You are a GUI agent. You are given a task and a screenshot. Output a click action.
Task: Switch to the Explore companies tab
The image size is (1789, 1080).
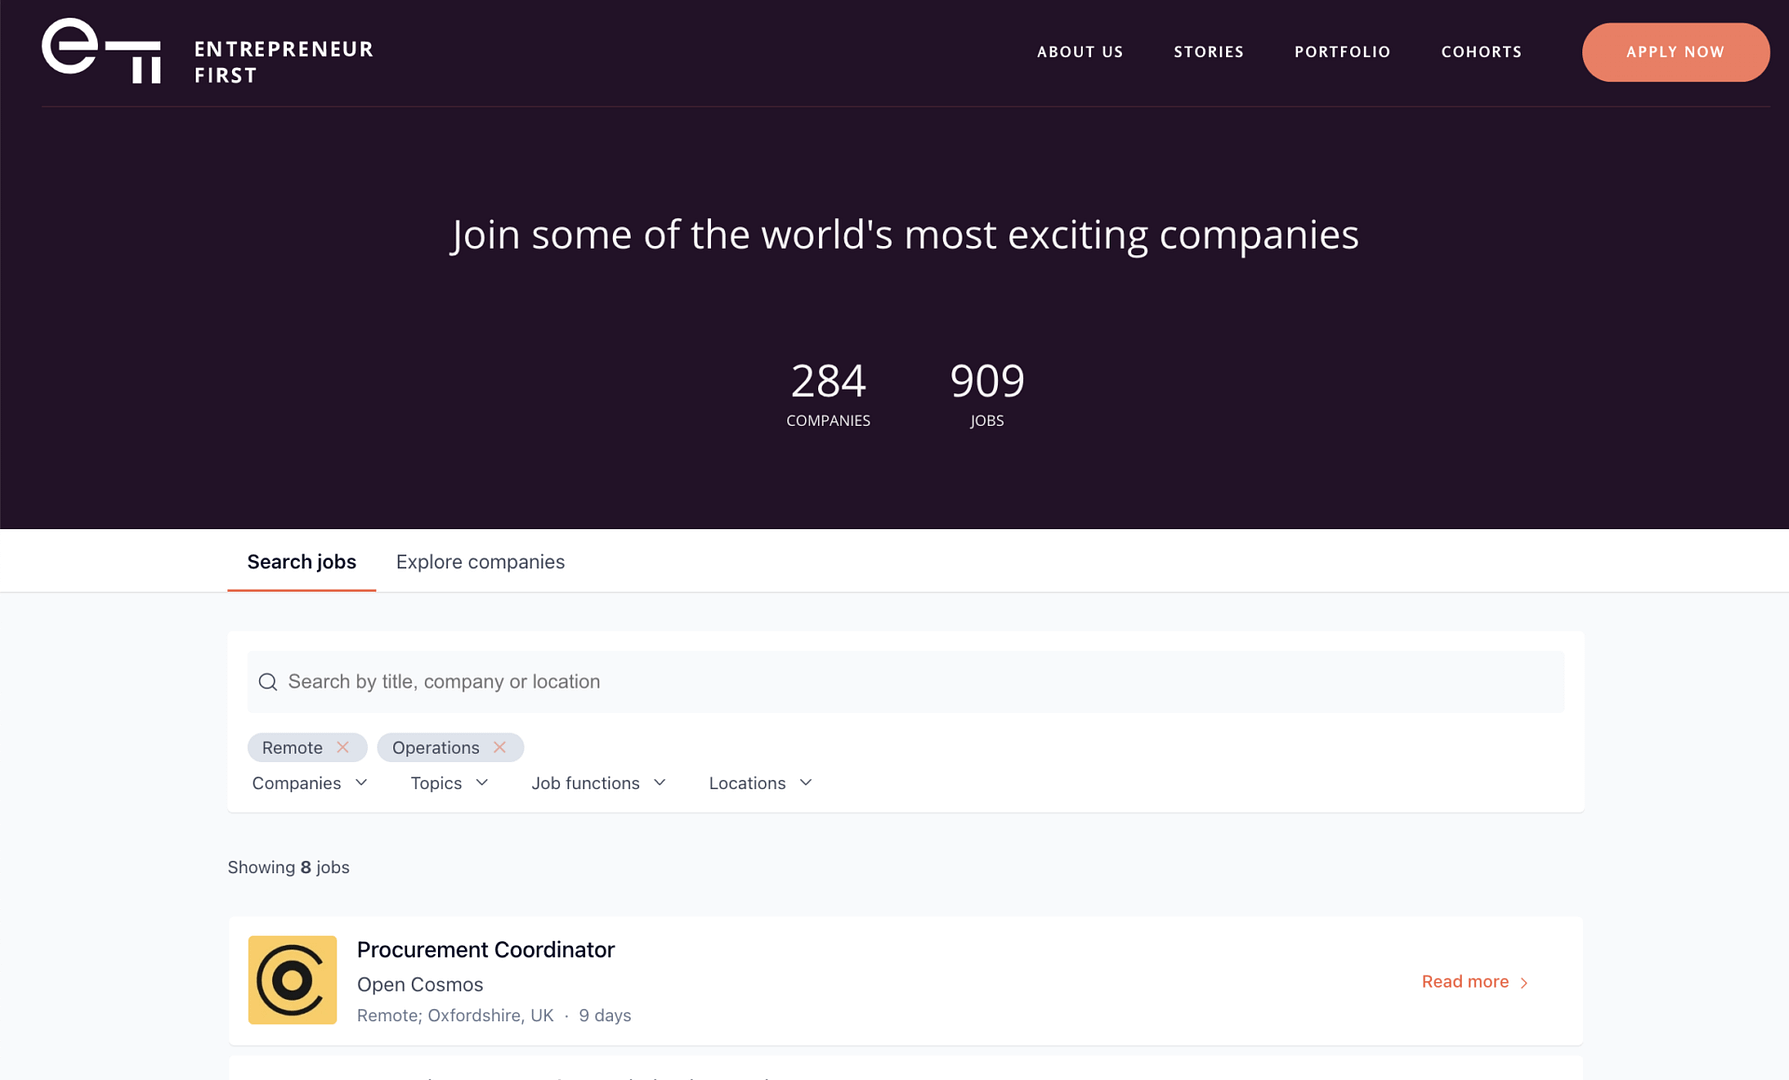tap(480, 561)
